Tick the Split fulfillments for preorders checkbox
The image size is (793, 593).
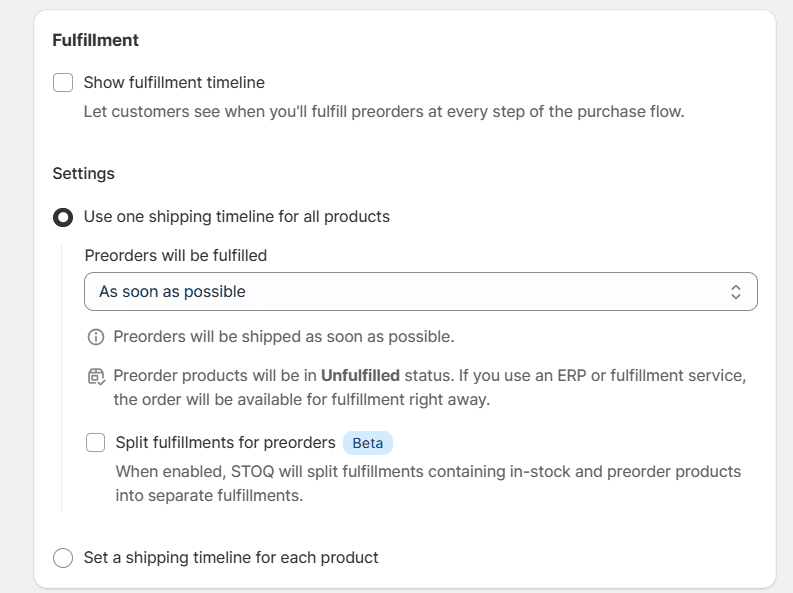click(96, 443)
